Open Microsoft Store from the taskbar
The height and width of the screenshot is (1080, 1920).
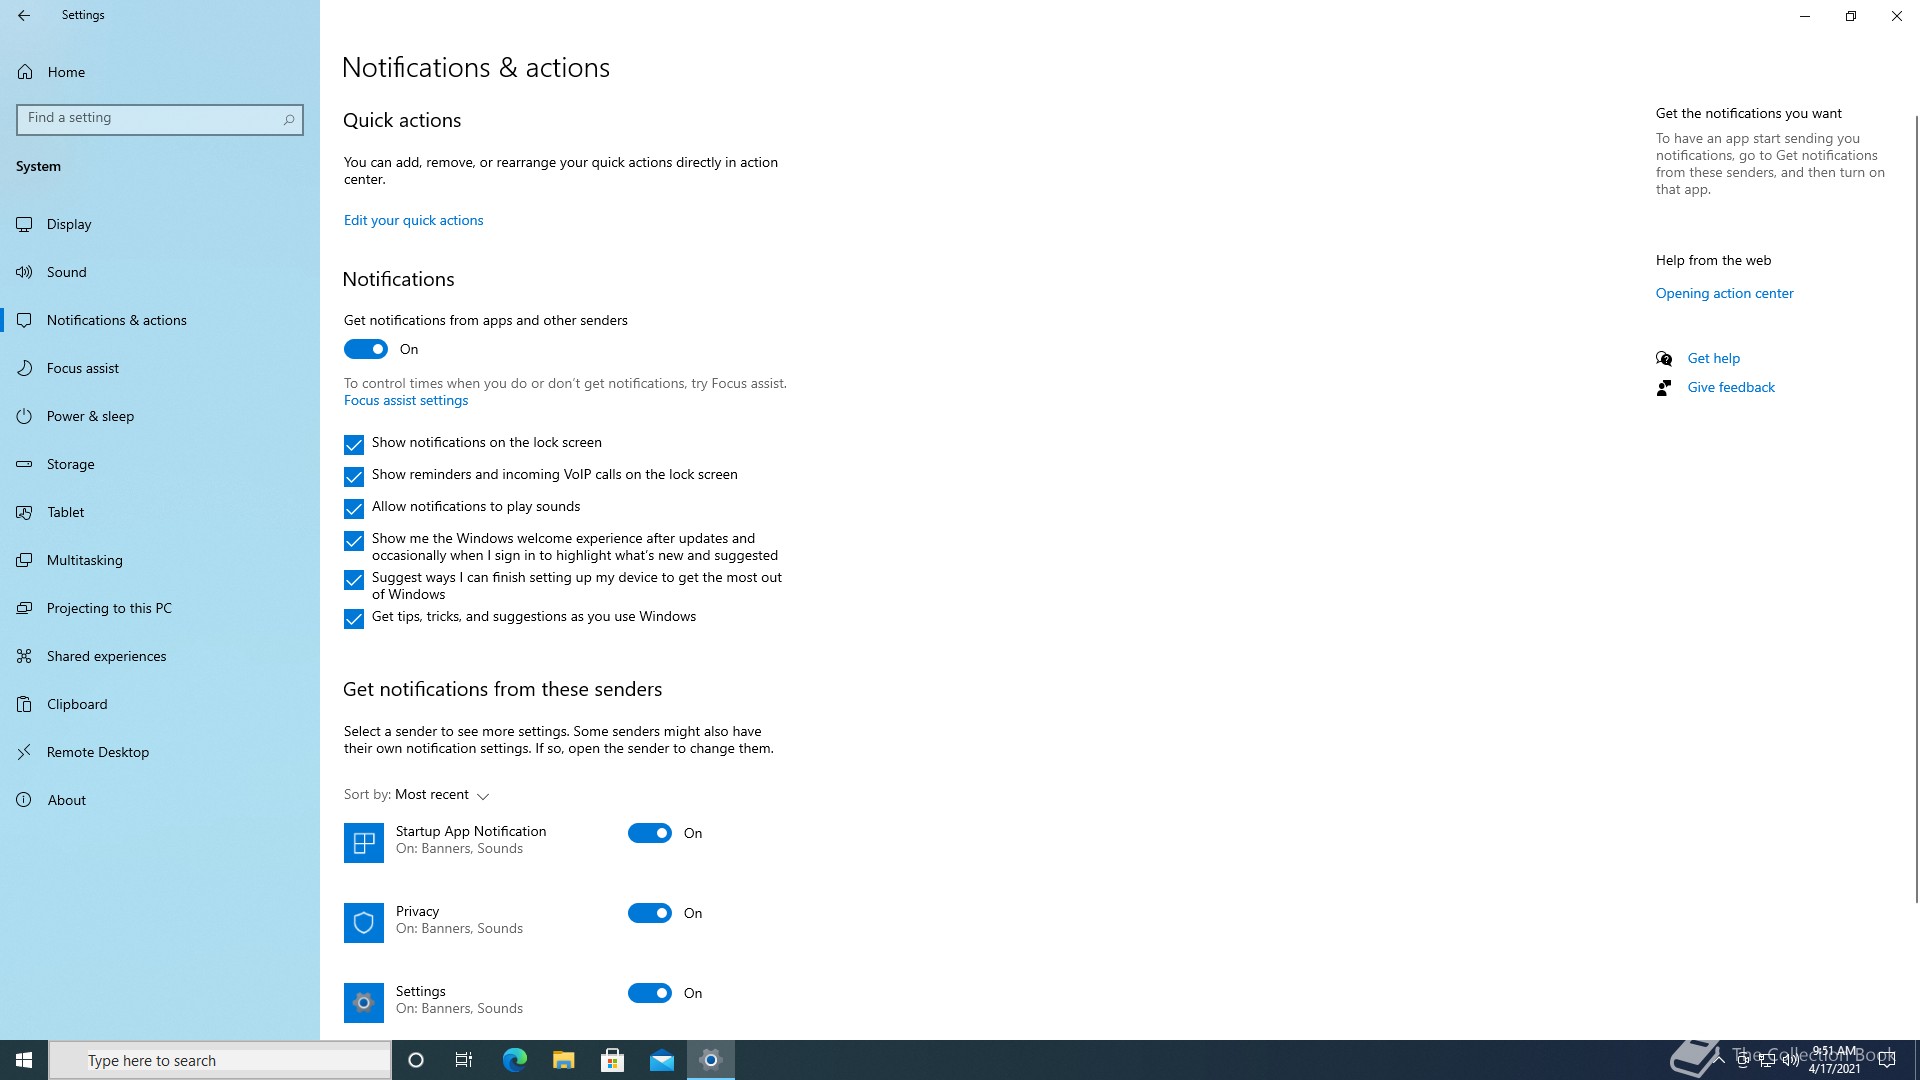pyautogui.click(x=613, y=1060)
